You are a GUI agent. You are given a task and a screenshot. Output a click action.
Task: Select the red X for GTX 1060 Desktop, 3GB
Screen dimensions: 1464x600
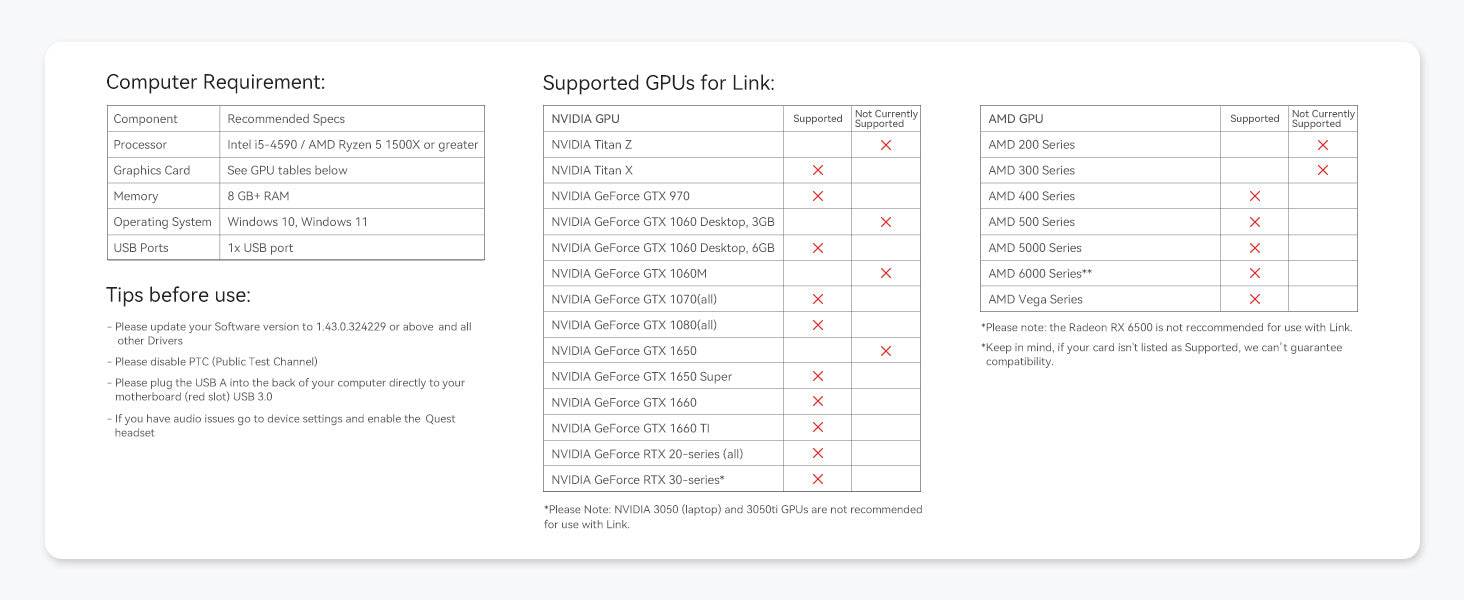point(885,222)
